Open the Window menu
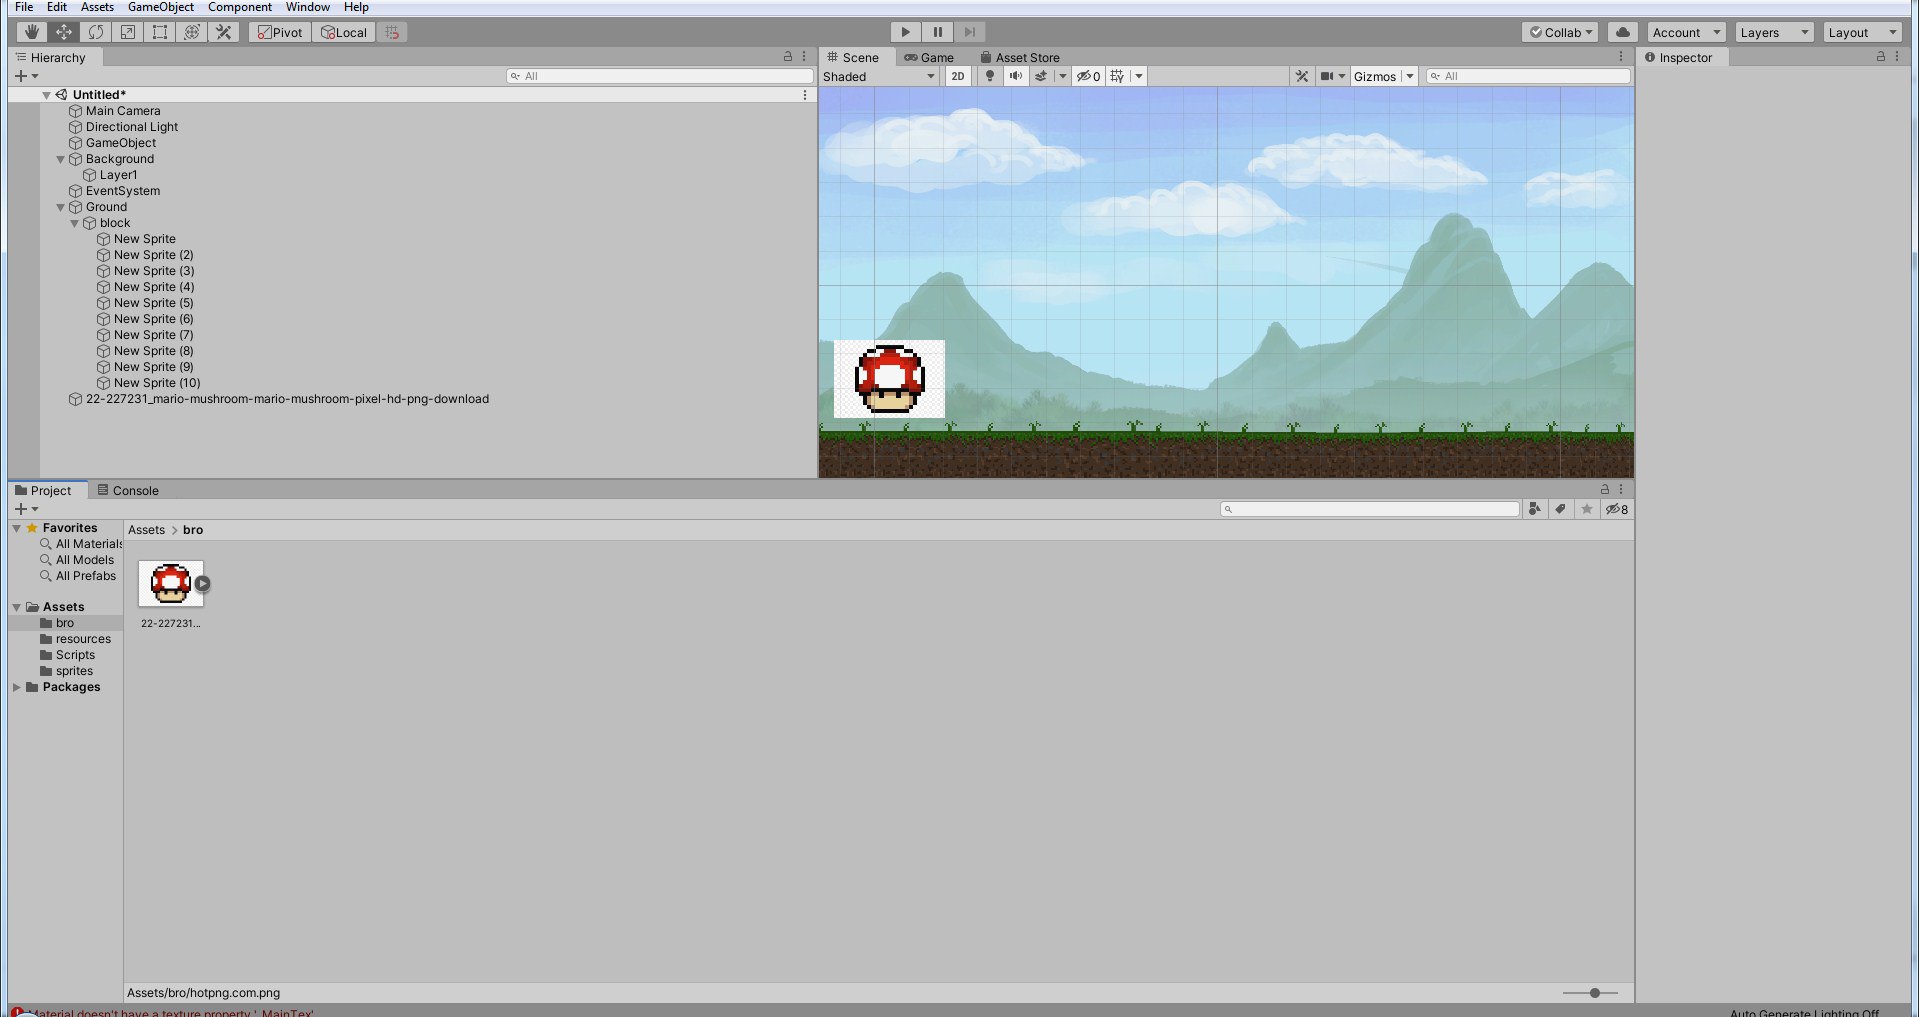1919x1017 pixels. (308, 7)
